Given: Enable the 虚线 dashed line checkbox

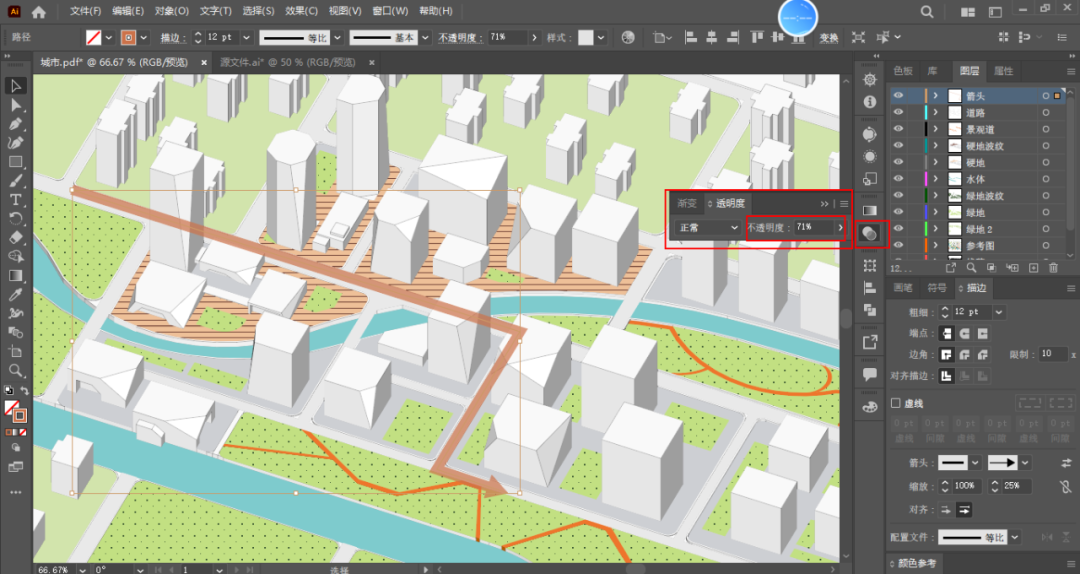Looking at the screenshot, I should (x=896, y=403).
